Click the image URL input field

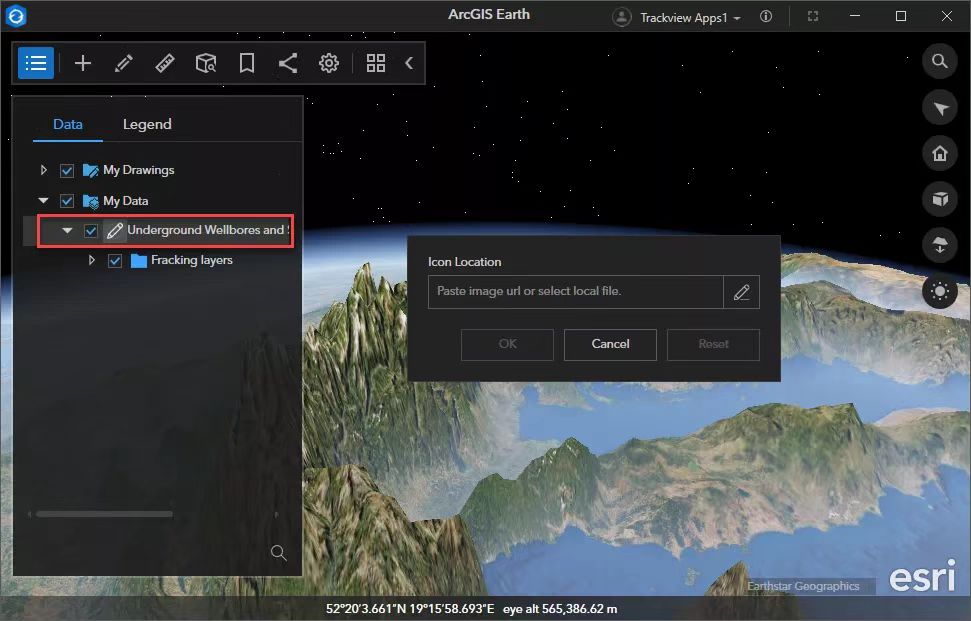pyautogui.click(x=575, y=292)
